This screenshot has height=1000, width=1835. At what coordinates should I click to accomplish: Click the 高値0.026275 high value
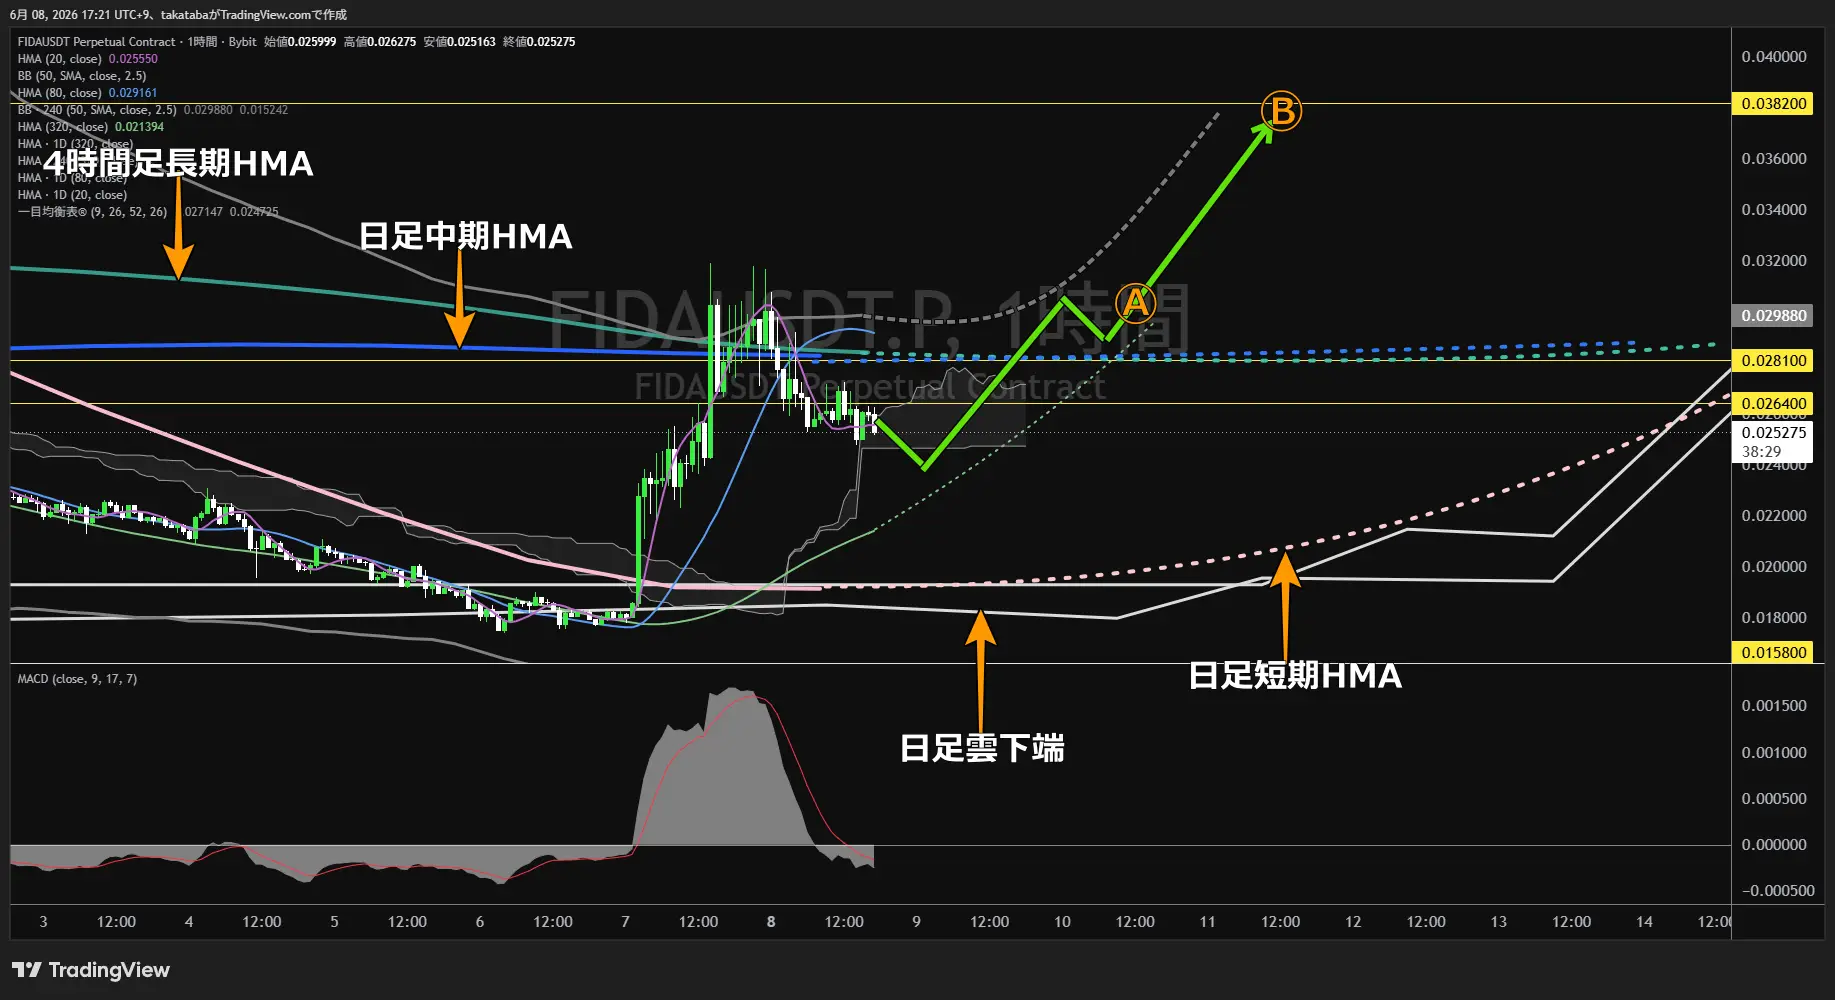(380, 42)
